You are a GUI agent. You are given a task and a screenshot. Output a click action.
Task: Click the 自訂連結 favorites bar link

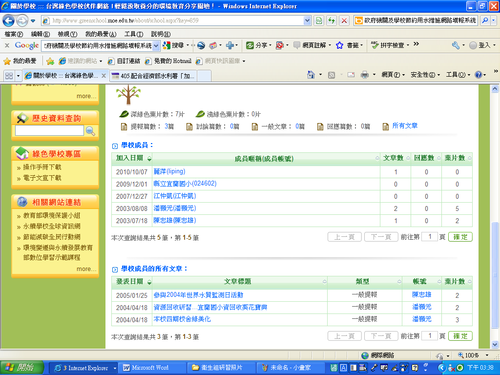[x=124, y=61]
